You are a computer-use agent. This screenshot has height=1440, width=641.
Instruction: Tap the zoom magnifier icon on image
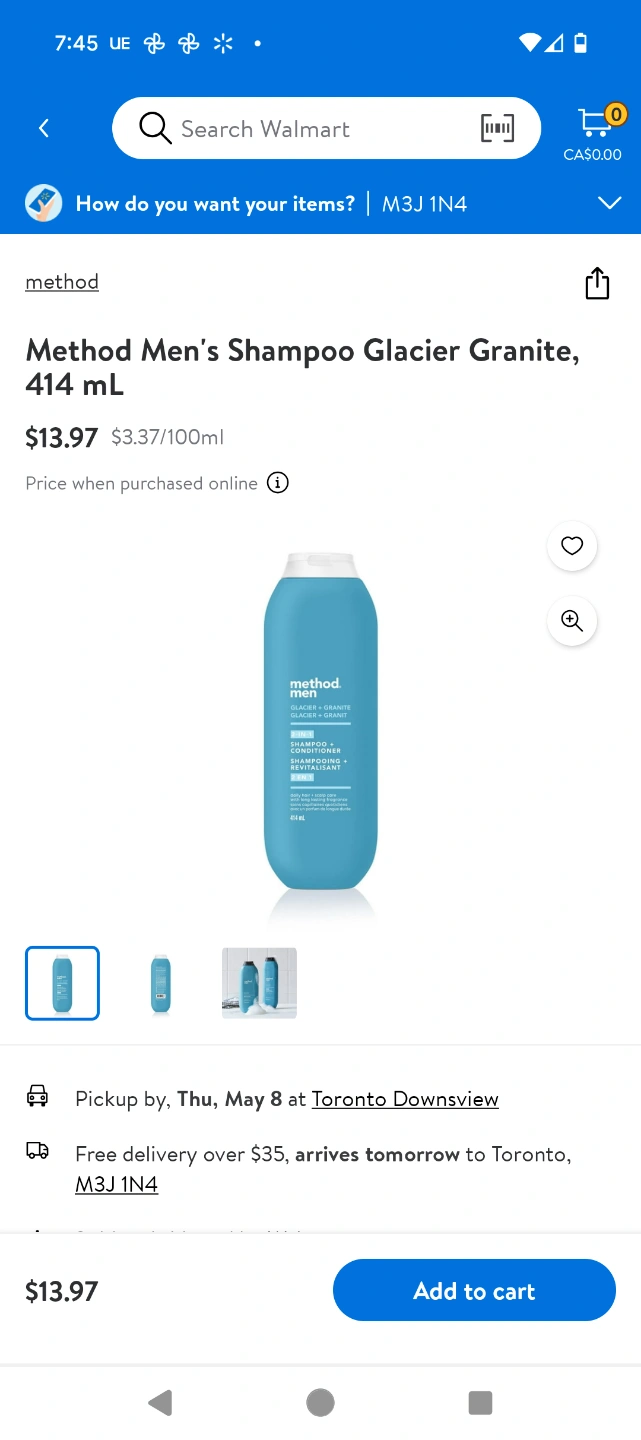572,620
